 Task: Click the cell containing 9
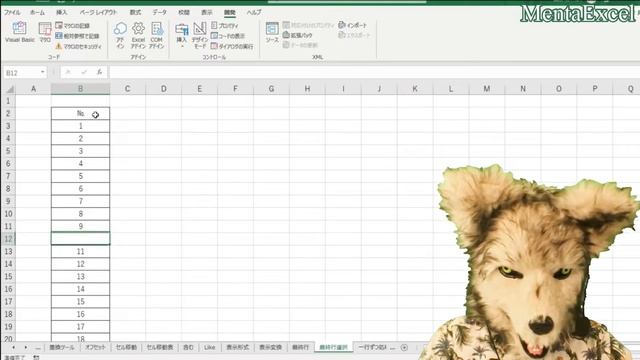(x=80, y=226)
